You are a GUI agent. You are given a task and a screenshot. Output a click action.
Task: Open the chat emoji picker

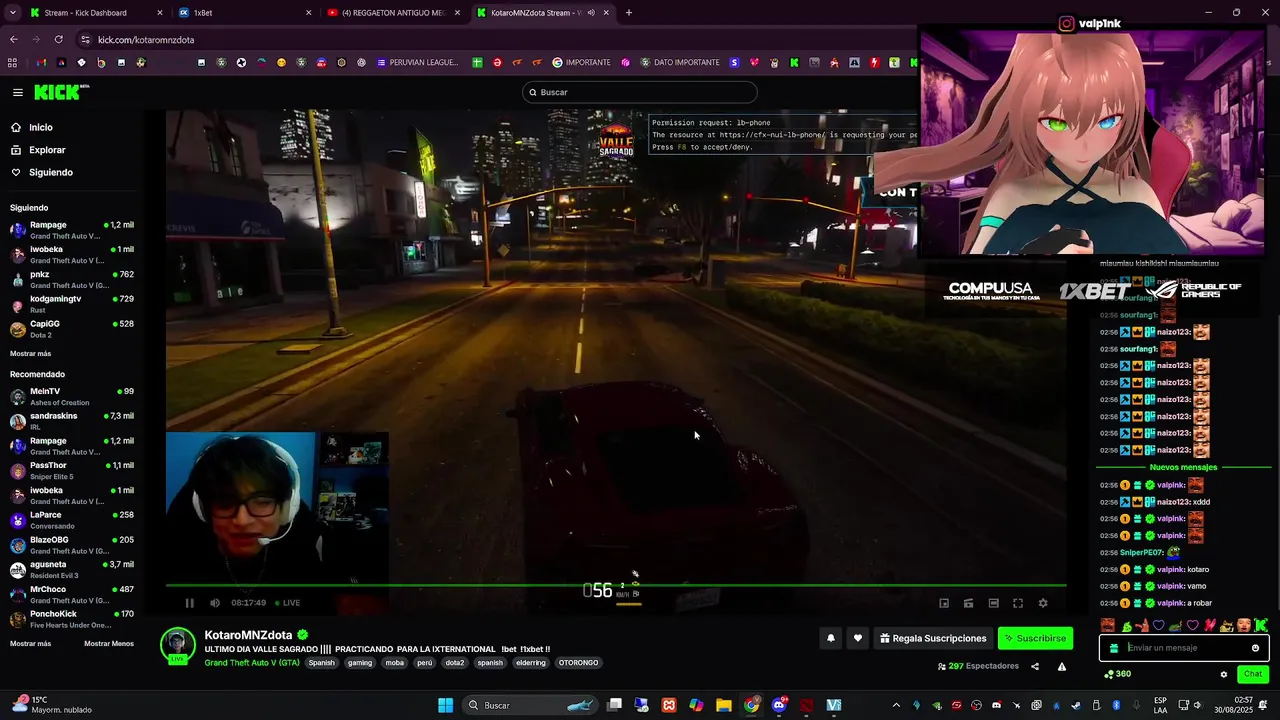[1256, 648]
